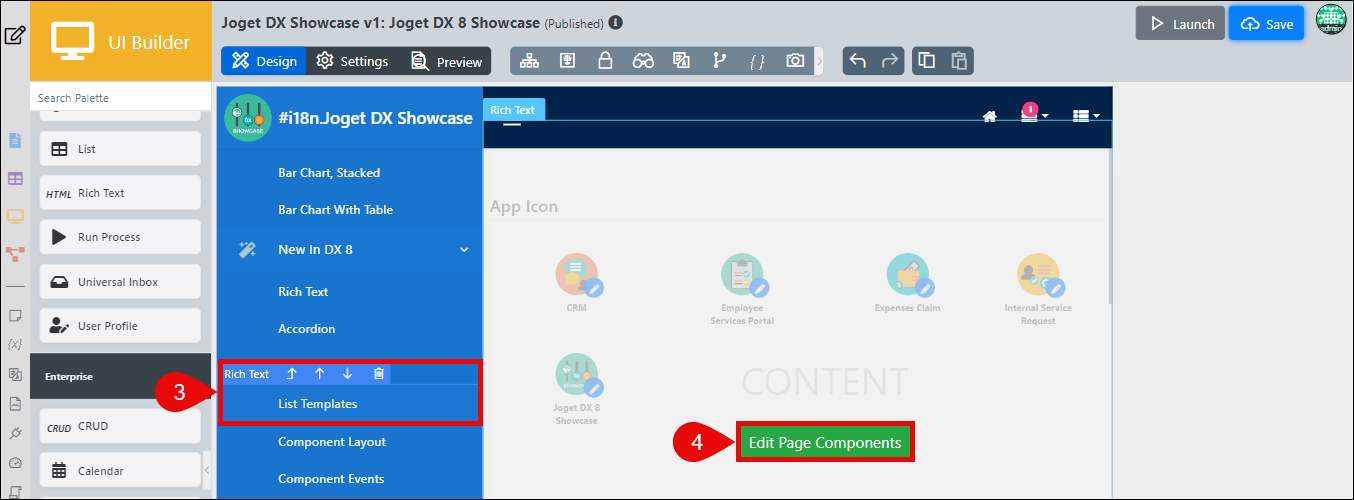Delete the List Templates menu item
Viewport: 1354px width, 500px height.
tap(378, 374)
